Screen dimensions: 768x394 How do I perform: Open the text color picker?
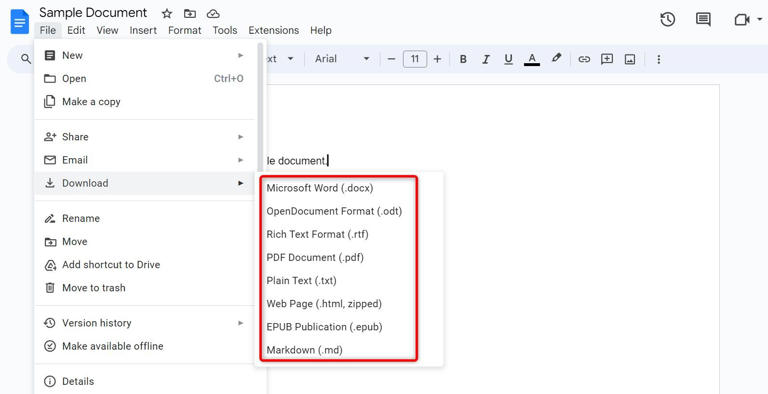pyautogui.click(x=532, y=59)
